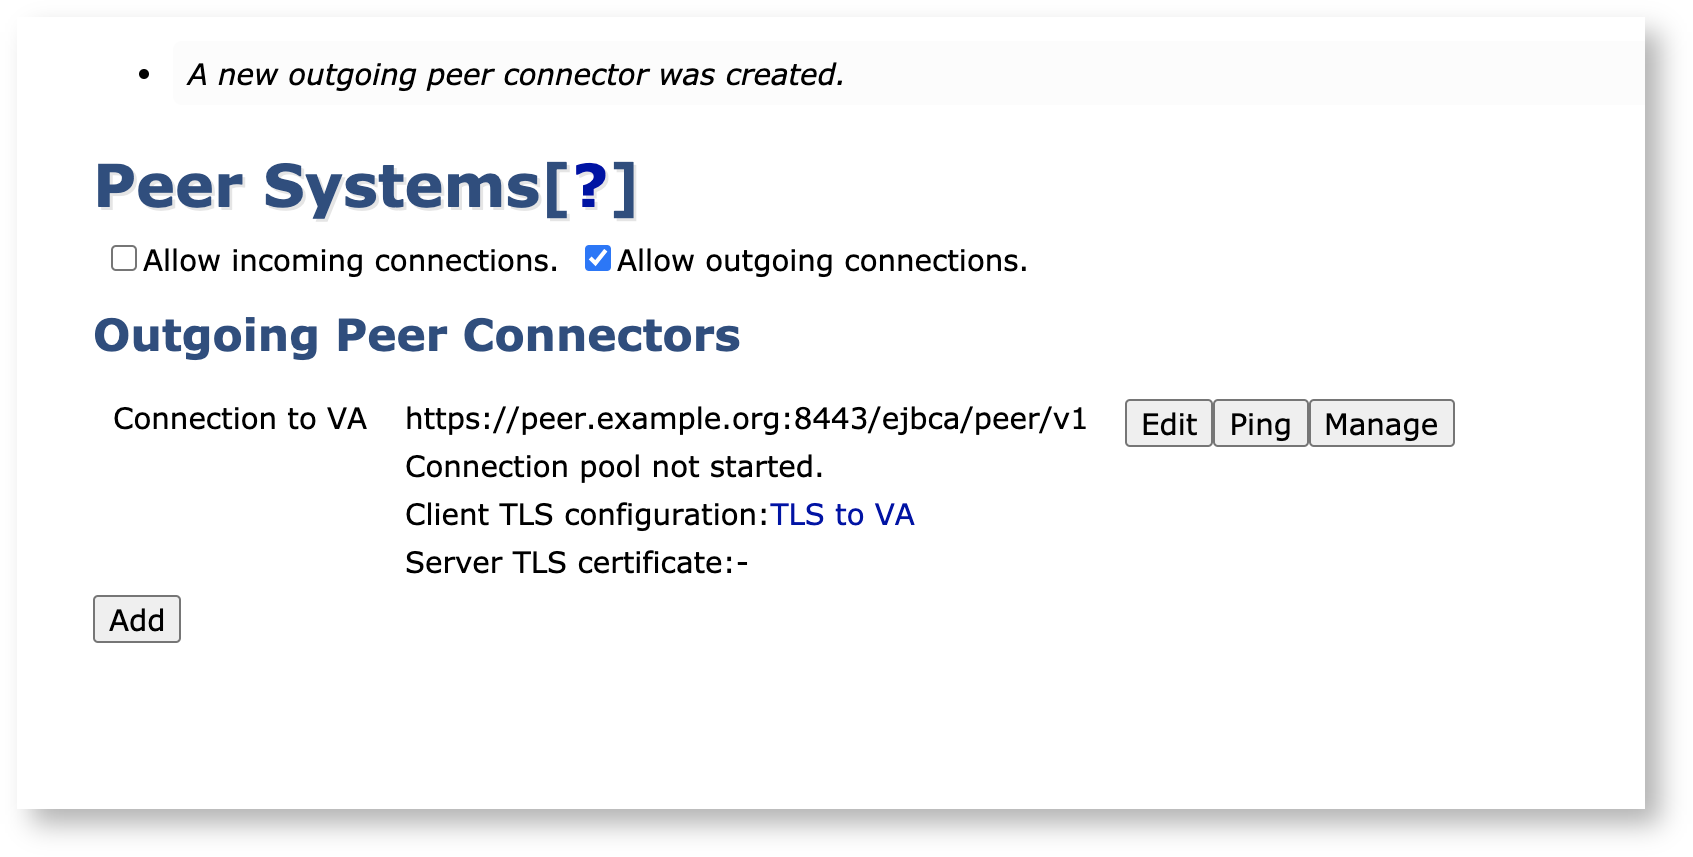Click the peer.example.org URL text

pos(745,419)
